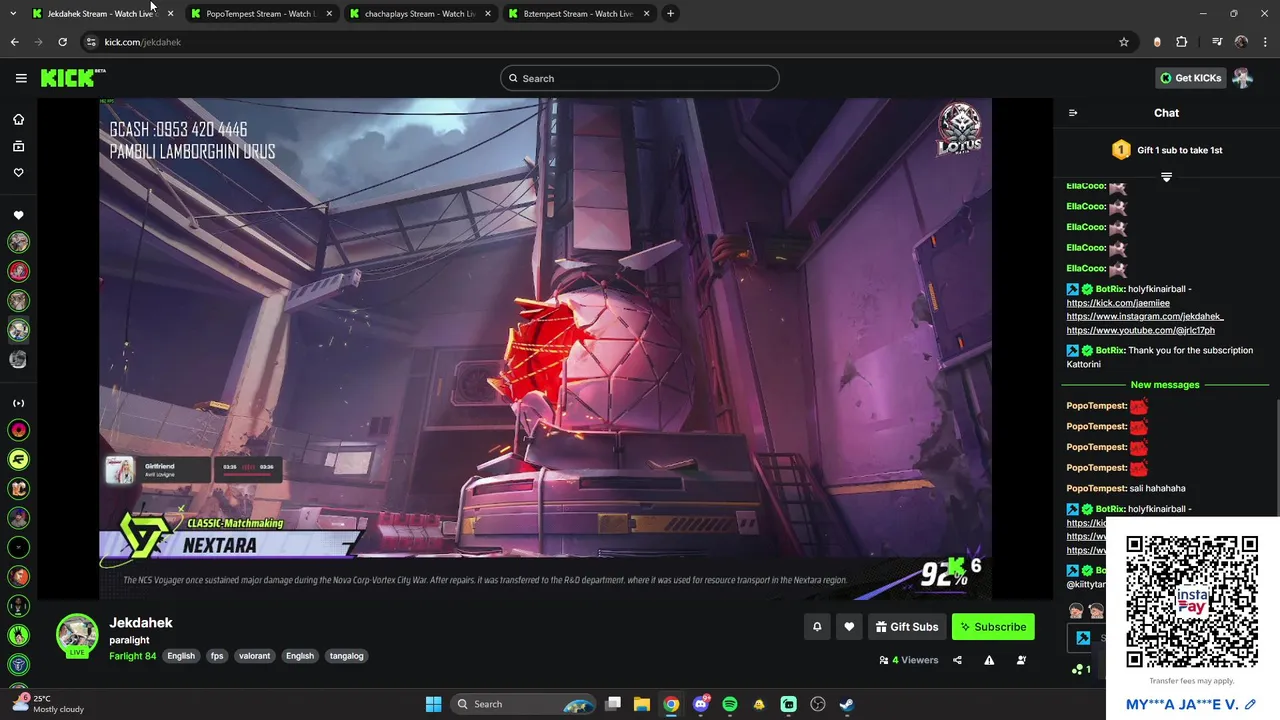Viewport: 1280px width, 720px height.
Task: Click the Chat panel header
Action: (1166, 113)
